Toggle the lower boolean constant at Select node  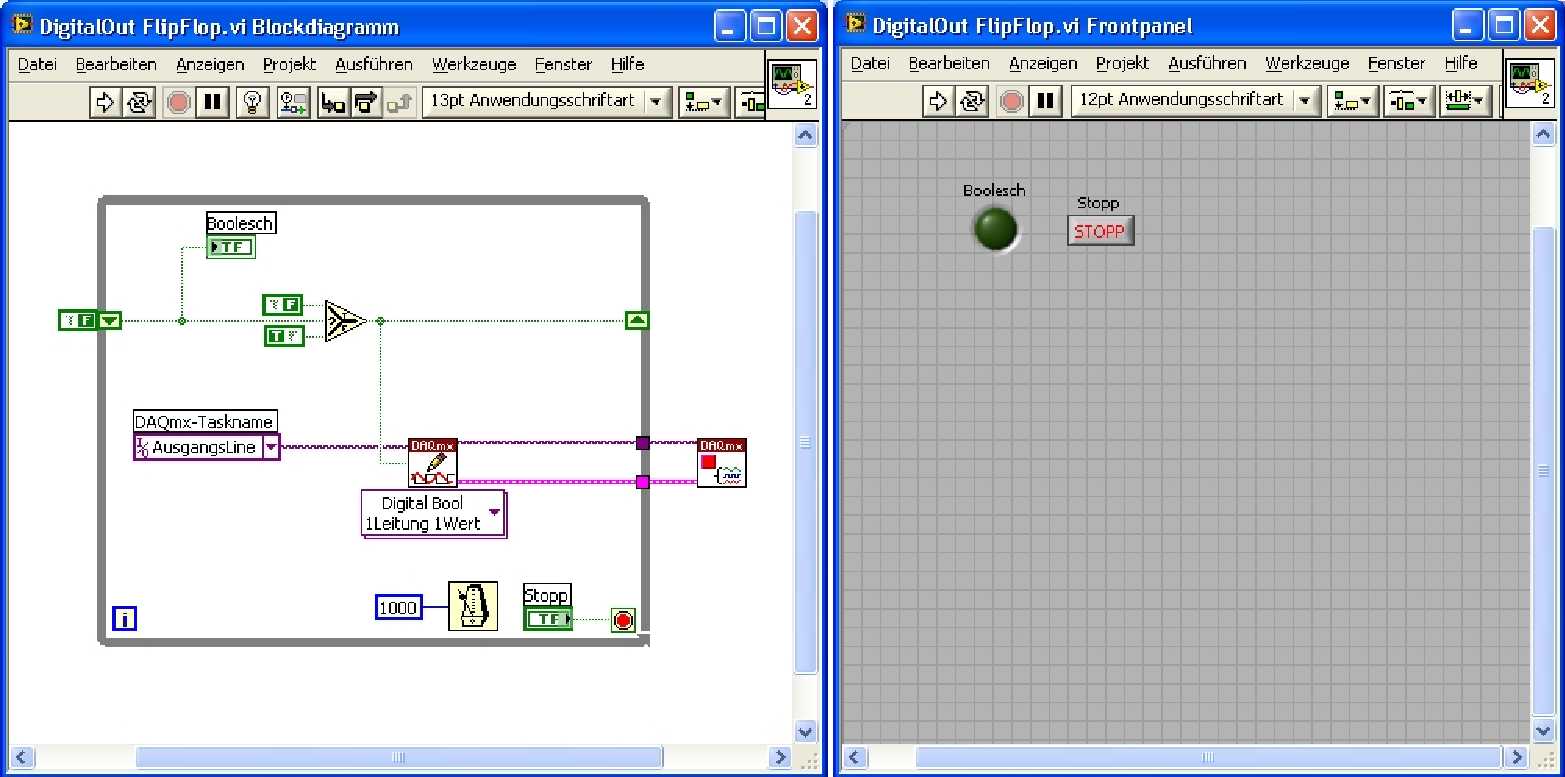284,336
